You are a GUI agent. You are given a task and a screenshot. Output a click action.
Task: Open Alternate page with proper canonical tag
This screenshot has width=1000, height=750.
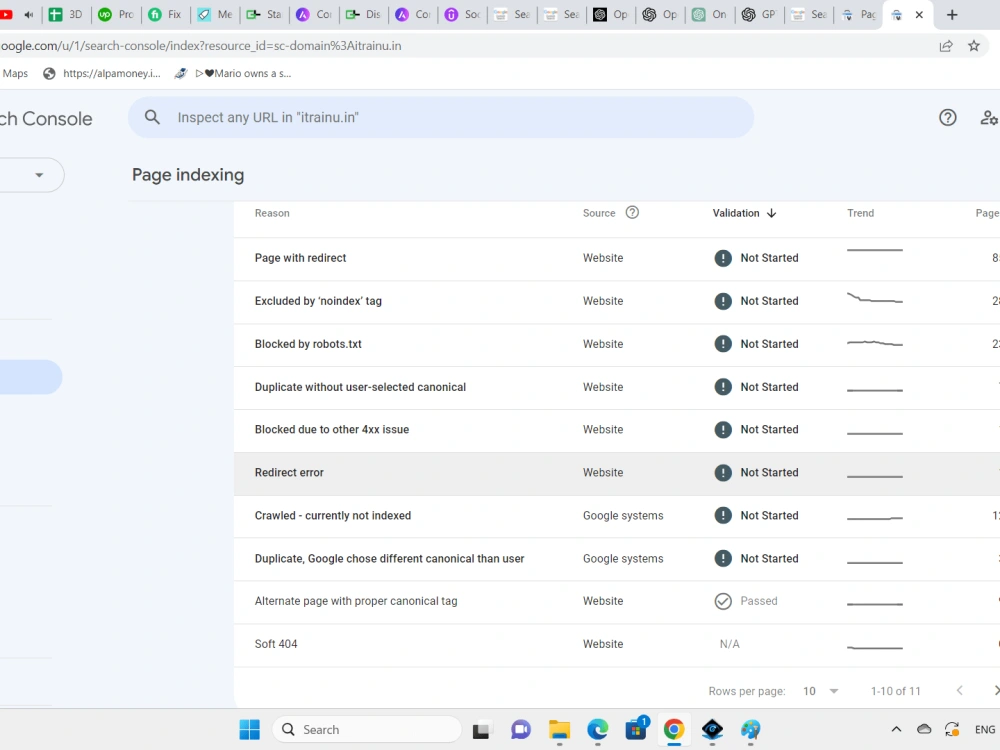click(617, 601)
